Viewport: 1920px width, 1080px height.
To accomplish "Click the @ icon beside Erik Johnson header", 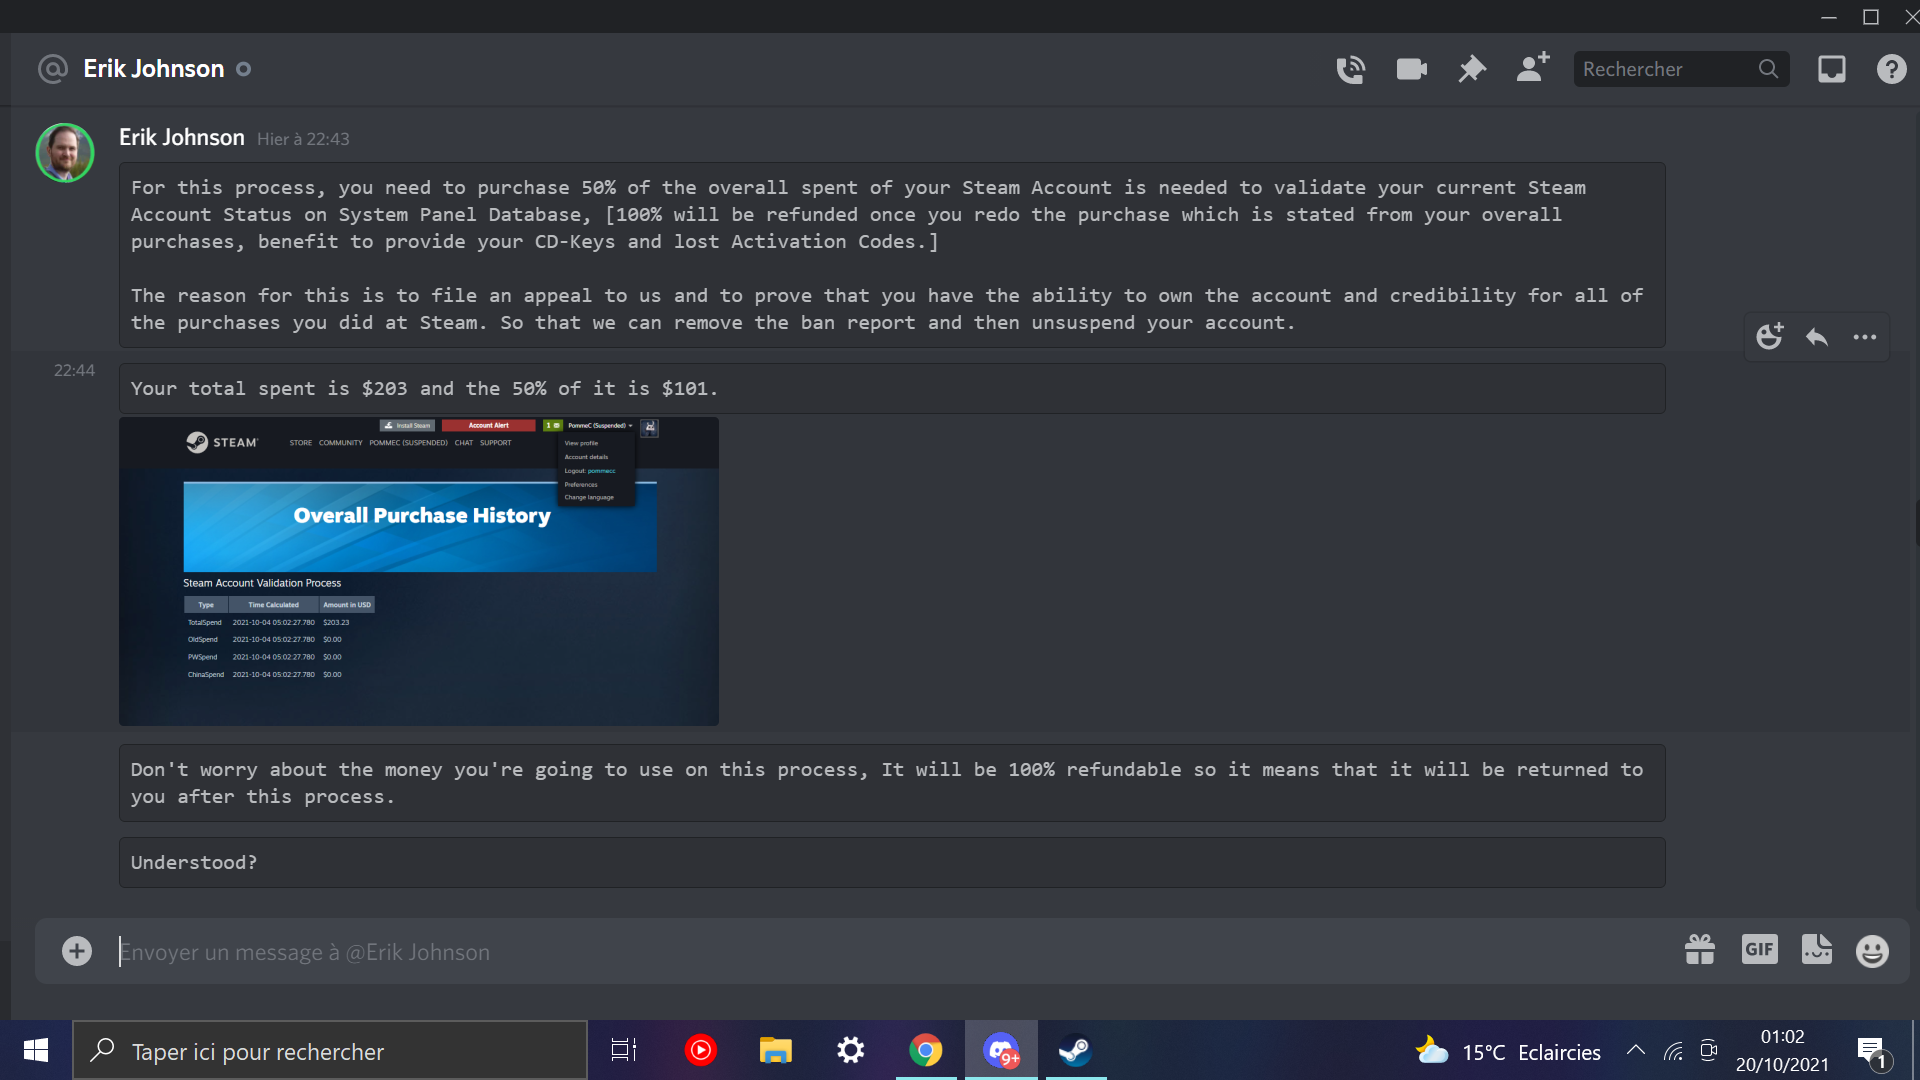I will (x=52, y=69).
